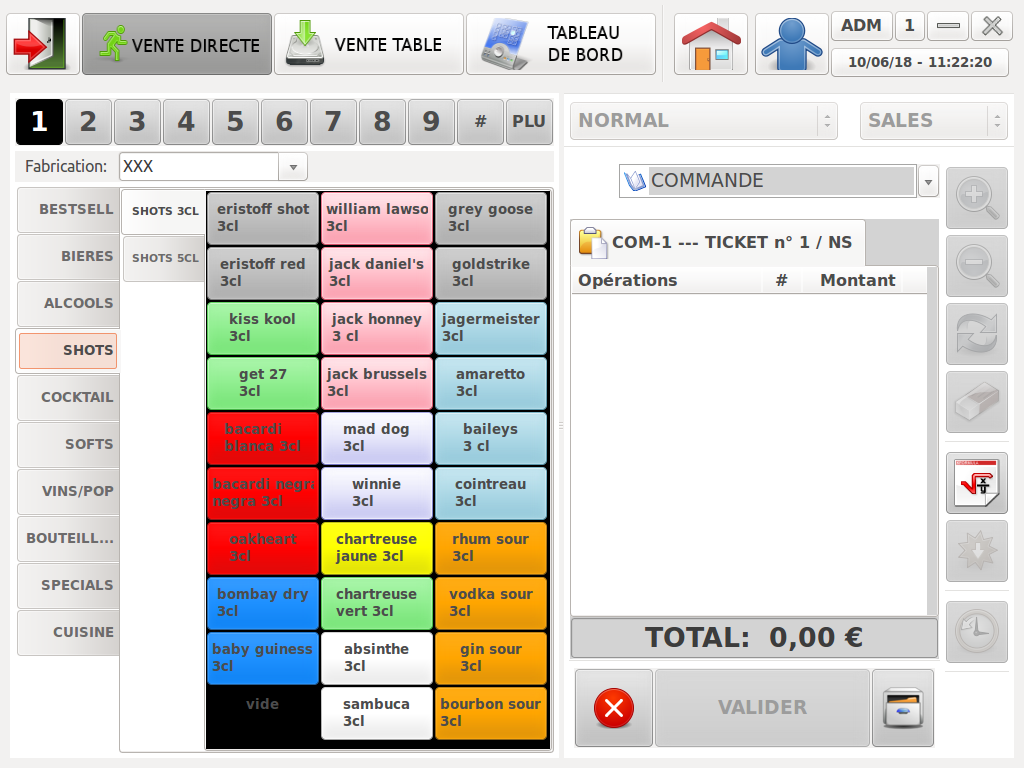Viewport: 1024px width, 768px height.
Task: Open the cash drawer icon
Action: [903, 707]
